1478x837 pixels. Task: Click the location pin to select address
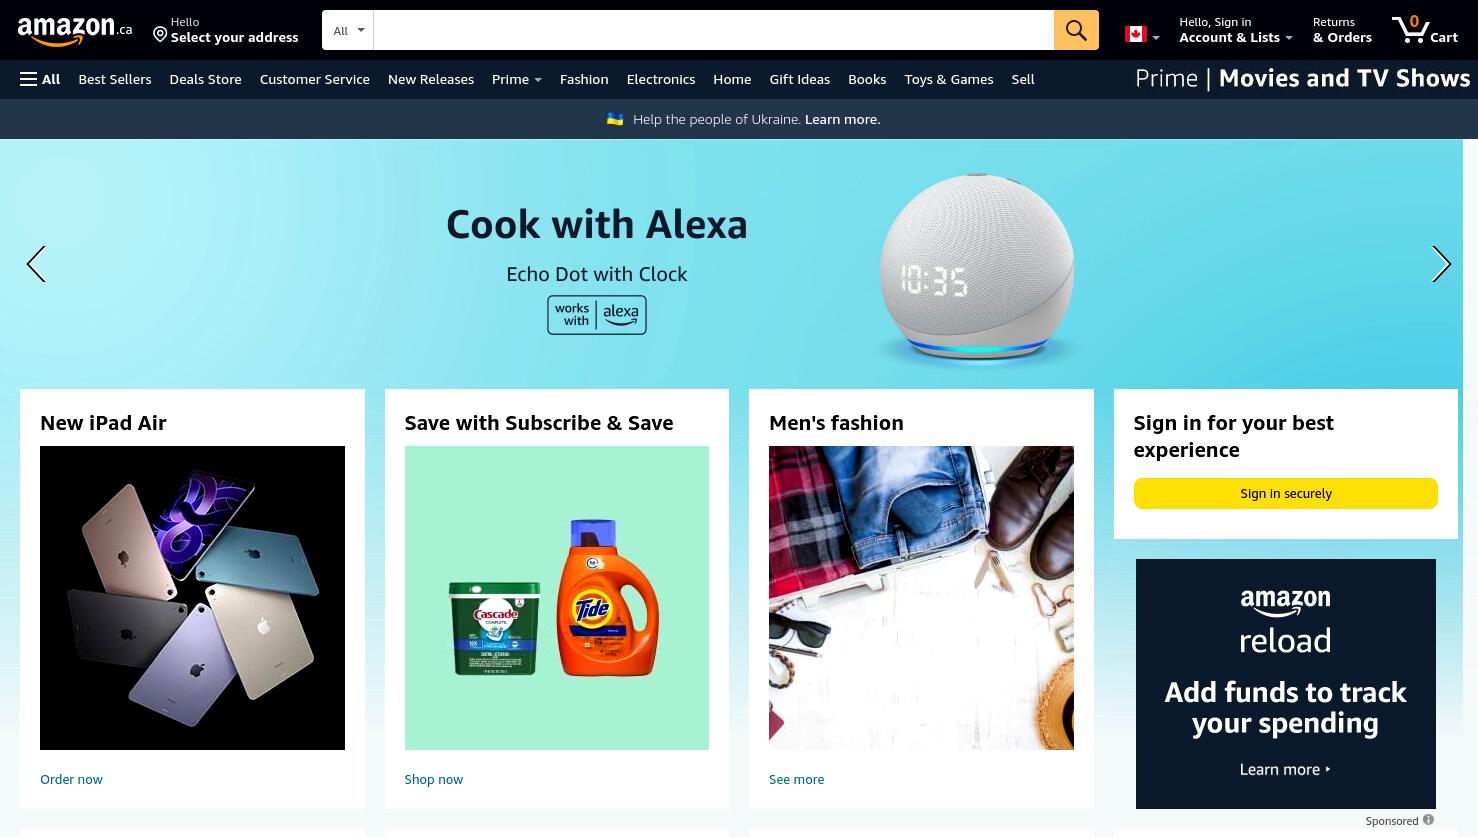tap(160, 35)
